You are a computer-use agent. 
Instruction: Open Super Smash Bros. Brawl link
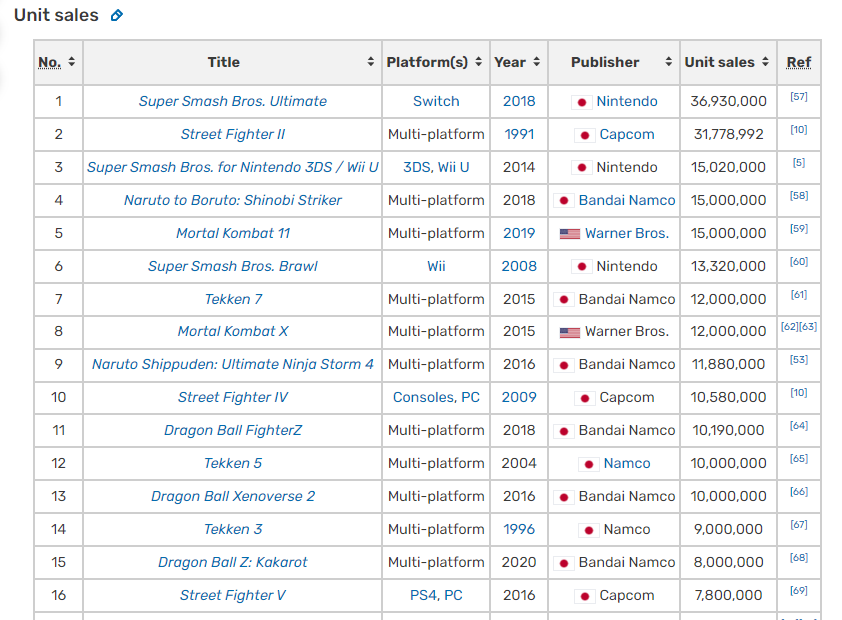tap(233, 266)
